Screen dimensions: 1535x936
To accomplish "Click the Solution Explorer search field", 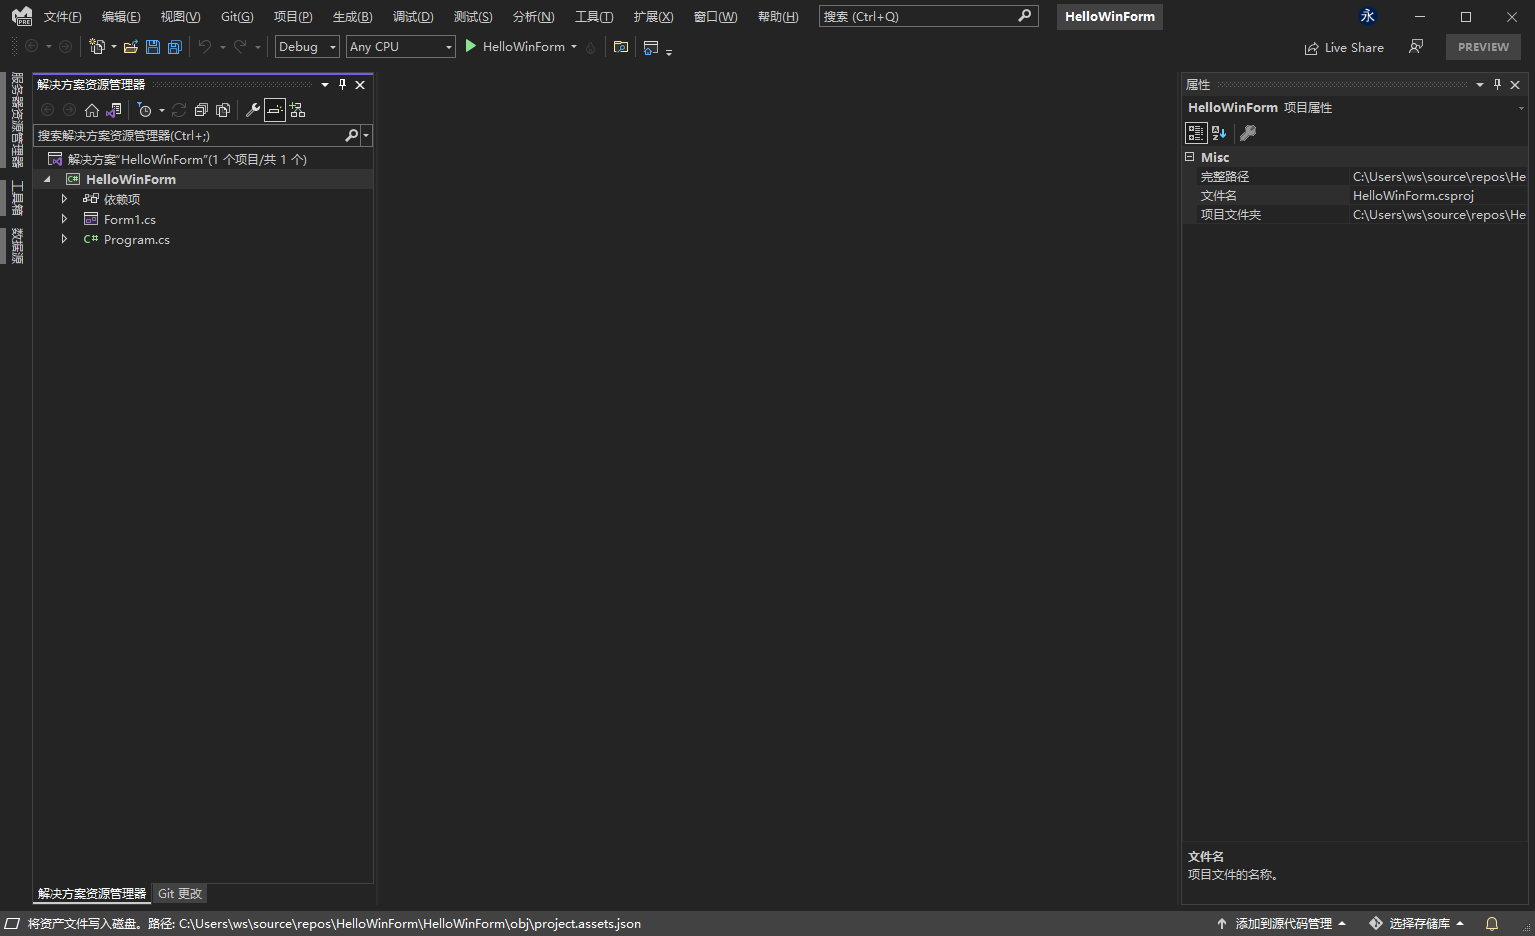I will click(x=188, y=135).
